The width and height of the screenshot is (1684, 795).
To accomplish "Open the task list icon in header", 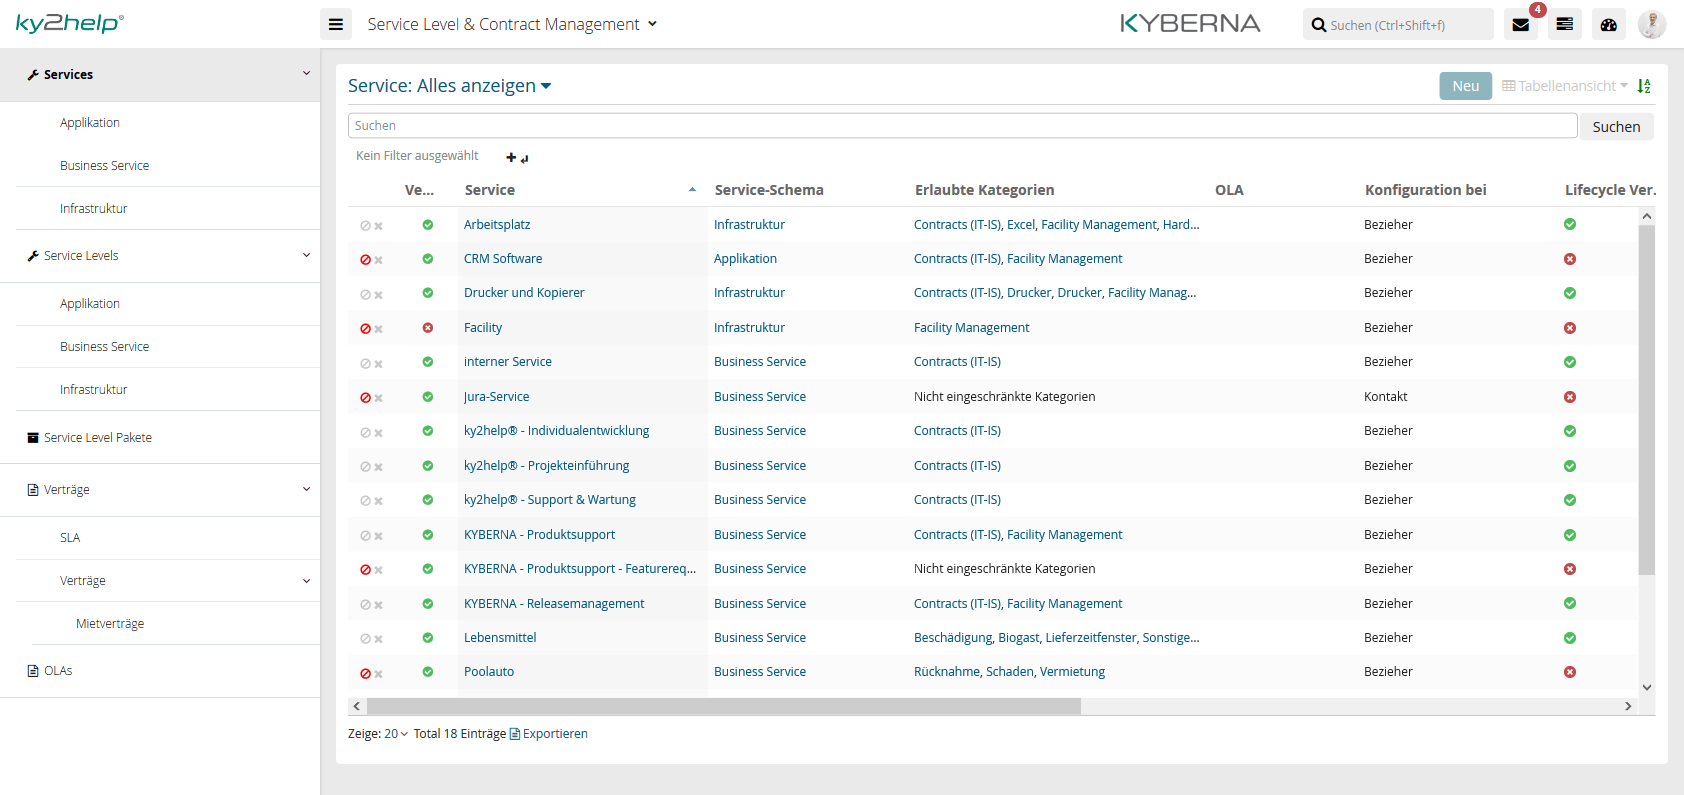I will tap(1565, 24).
